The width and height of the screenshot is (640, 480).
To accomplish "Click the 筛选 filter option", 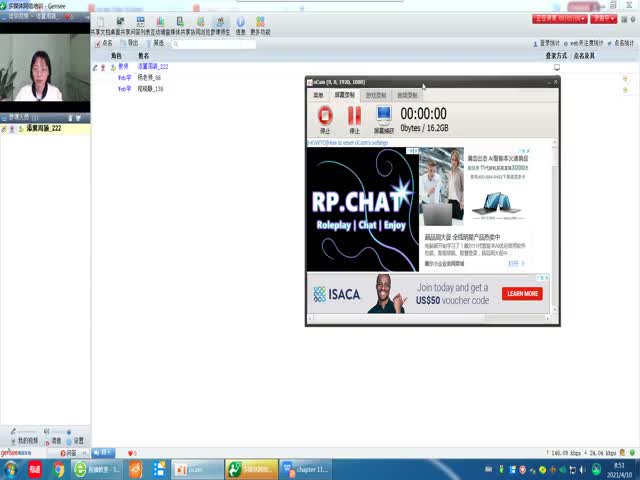I will click(x=154, y=43).
